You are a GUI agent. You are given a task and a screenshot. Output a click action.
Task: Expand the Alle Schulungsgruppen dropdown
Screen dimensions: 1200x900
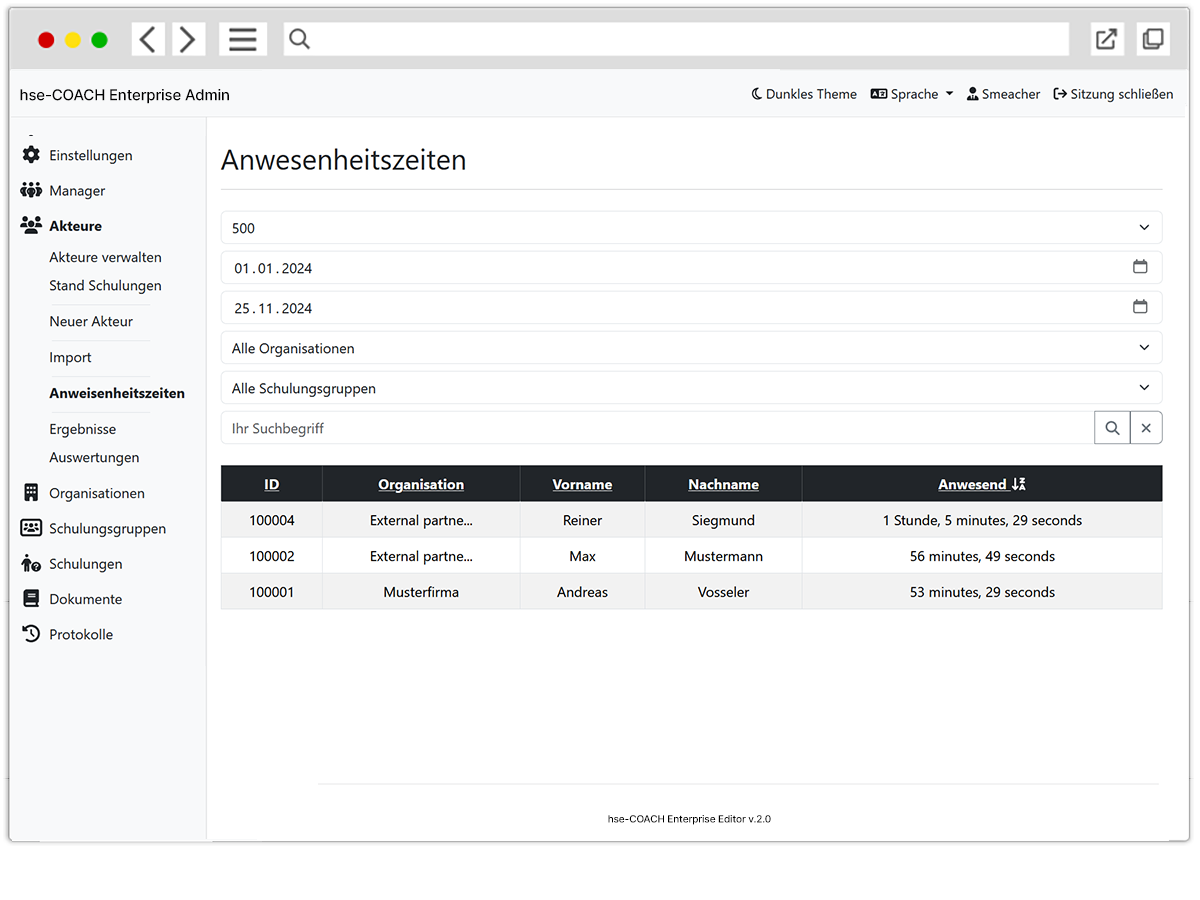691,388
